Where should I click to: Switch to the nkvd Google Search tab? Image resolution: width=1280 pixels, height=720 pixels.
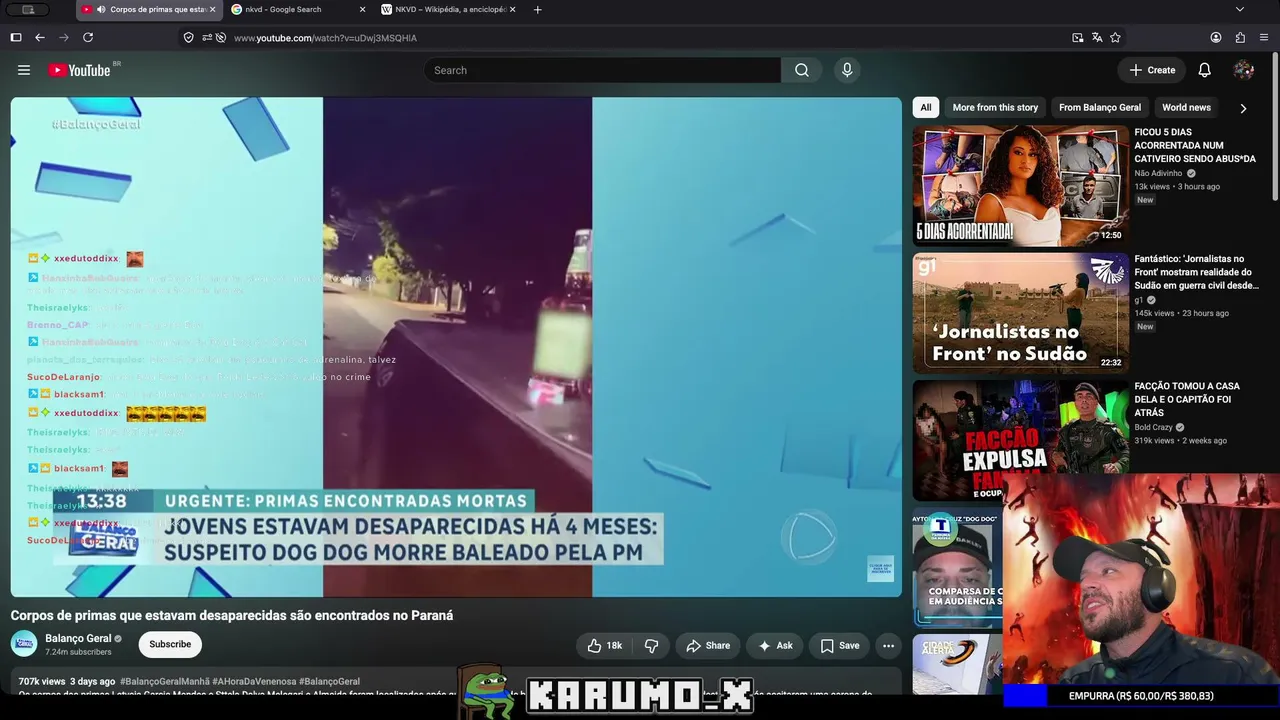click(x=299, y=9)
